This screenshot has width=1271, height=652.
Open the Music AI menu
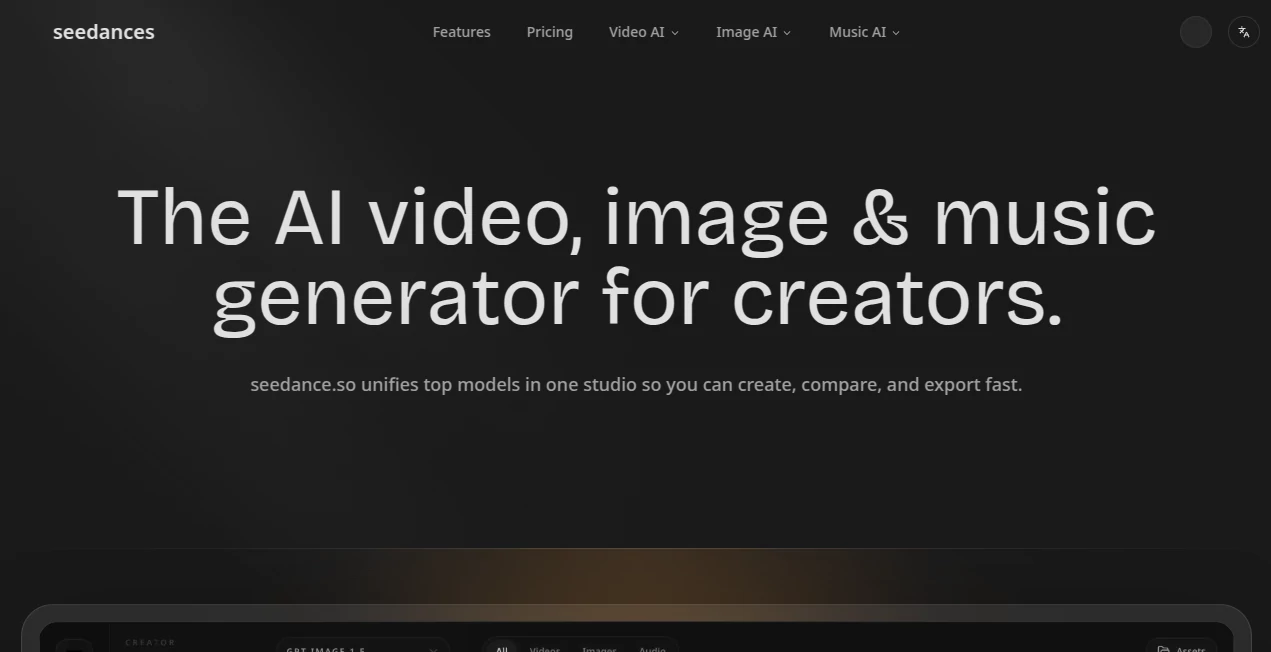click(x=863, y=32)
